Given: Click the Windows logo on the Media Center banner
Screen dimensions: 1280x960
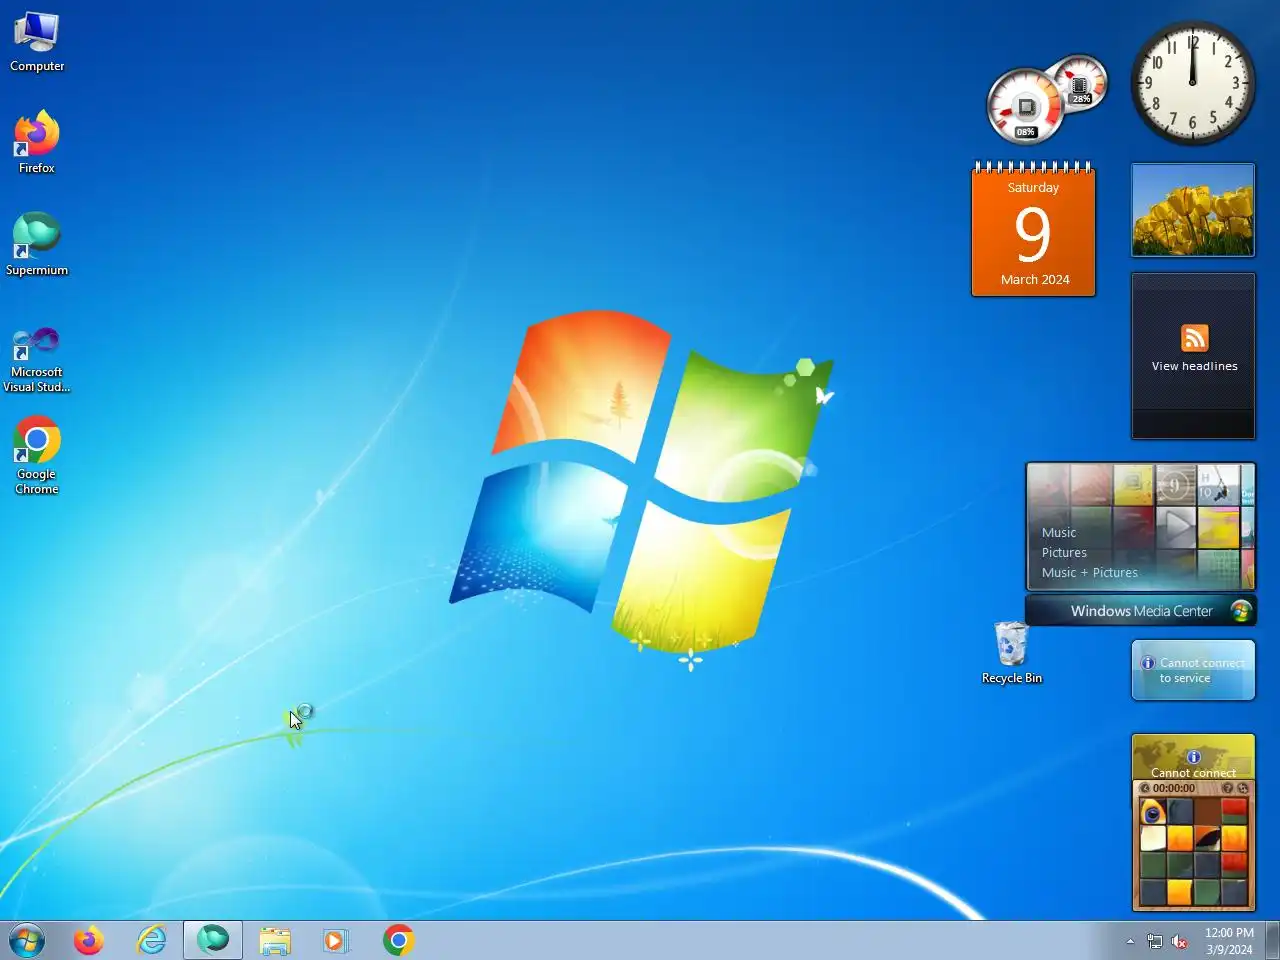Looking at the screenshot, I should 1241,610.
